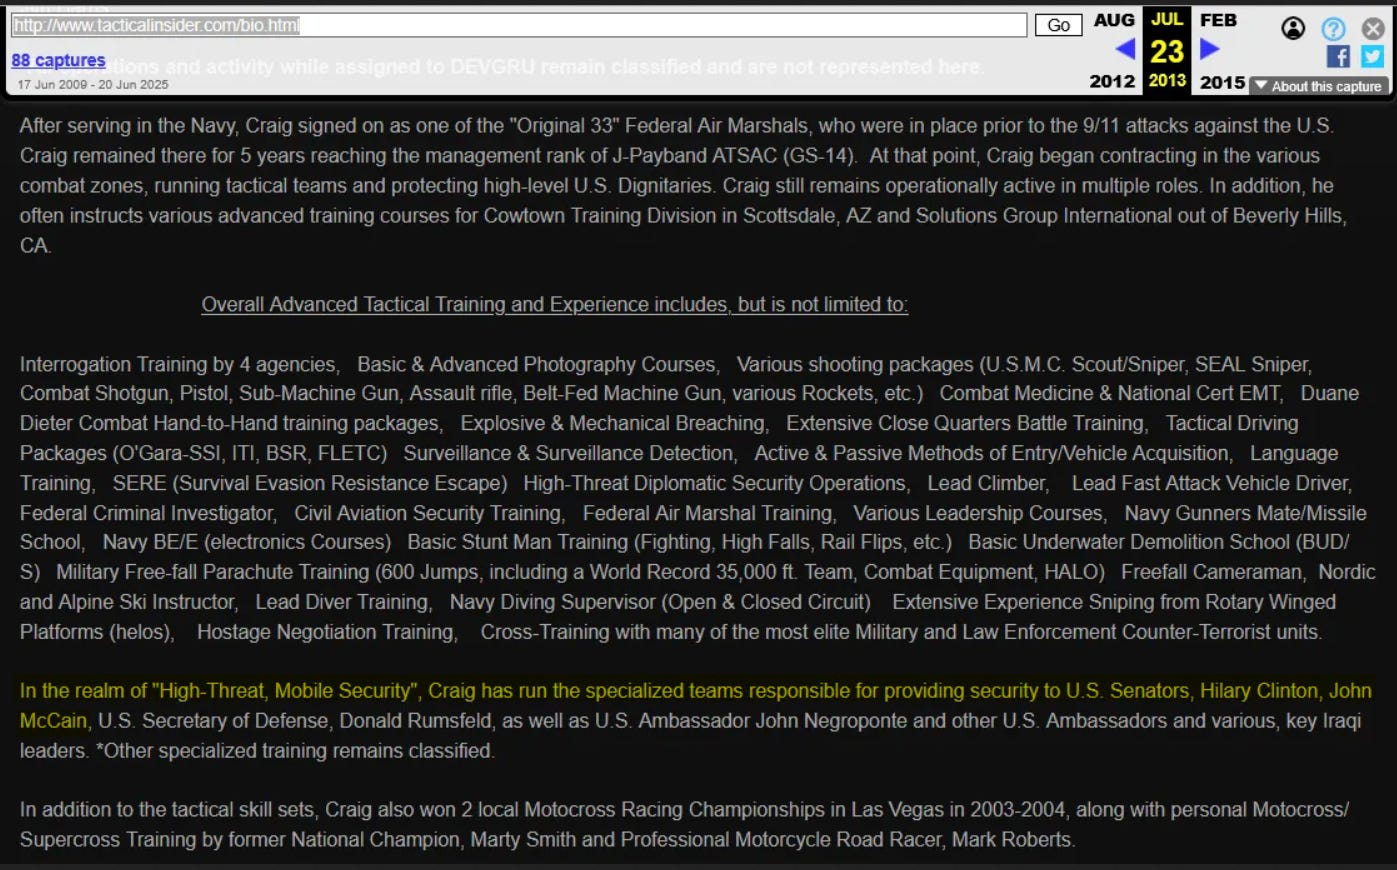1397x870 pixels.
Task: Click the 'Overall Advanced Tactical Training and Experience' heading
Action: (x=555, y=305)
